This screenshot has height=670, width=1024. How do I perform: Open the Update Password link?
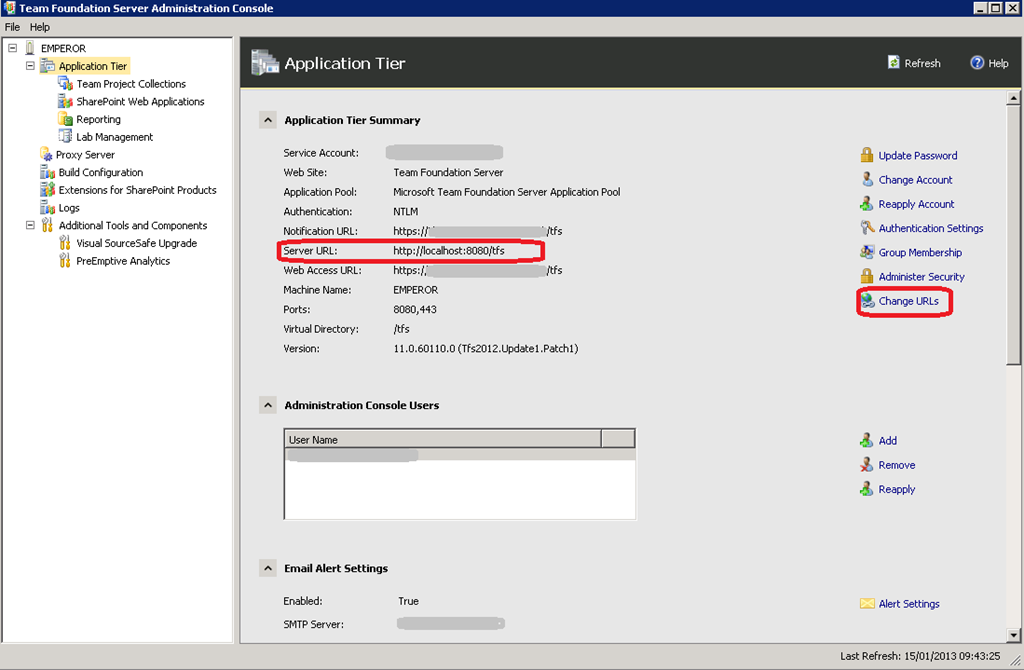pos(918,155)
